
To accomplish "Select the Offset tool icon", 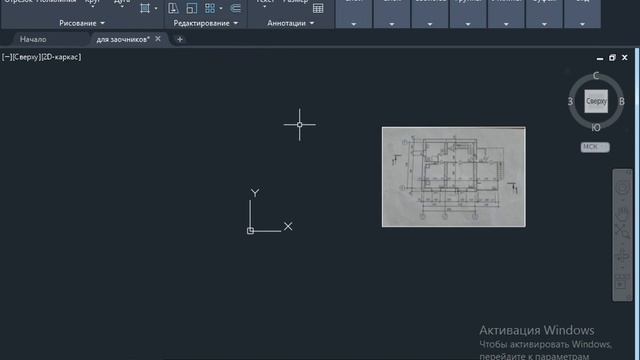I will (236, 8).
